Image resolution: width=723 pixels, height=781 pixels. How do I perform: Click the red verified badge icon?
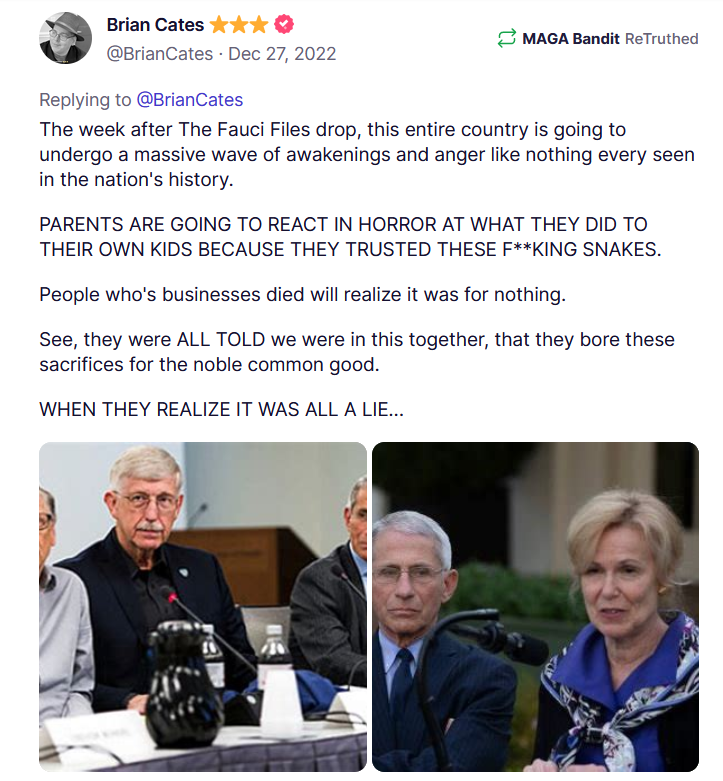285,25
